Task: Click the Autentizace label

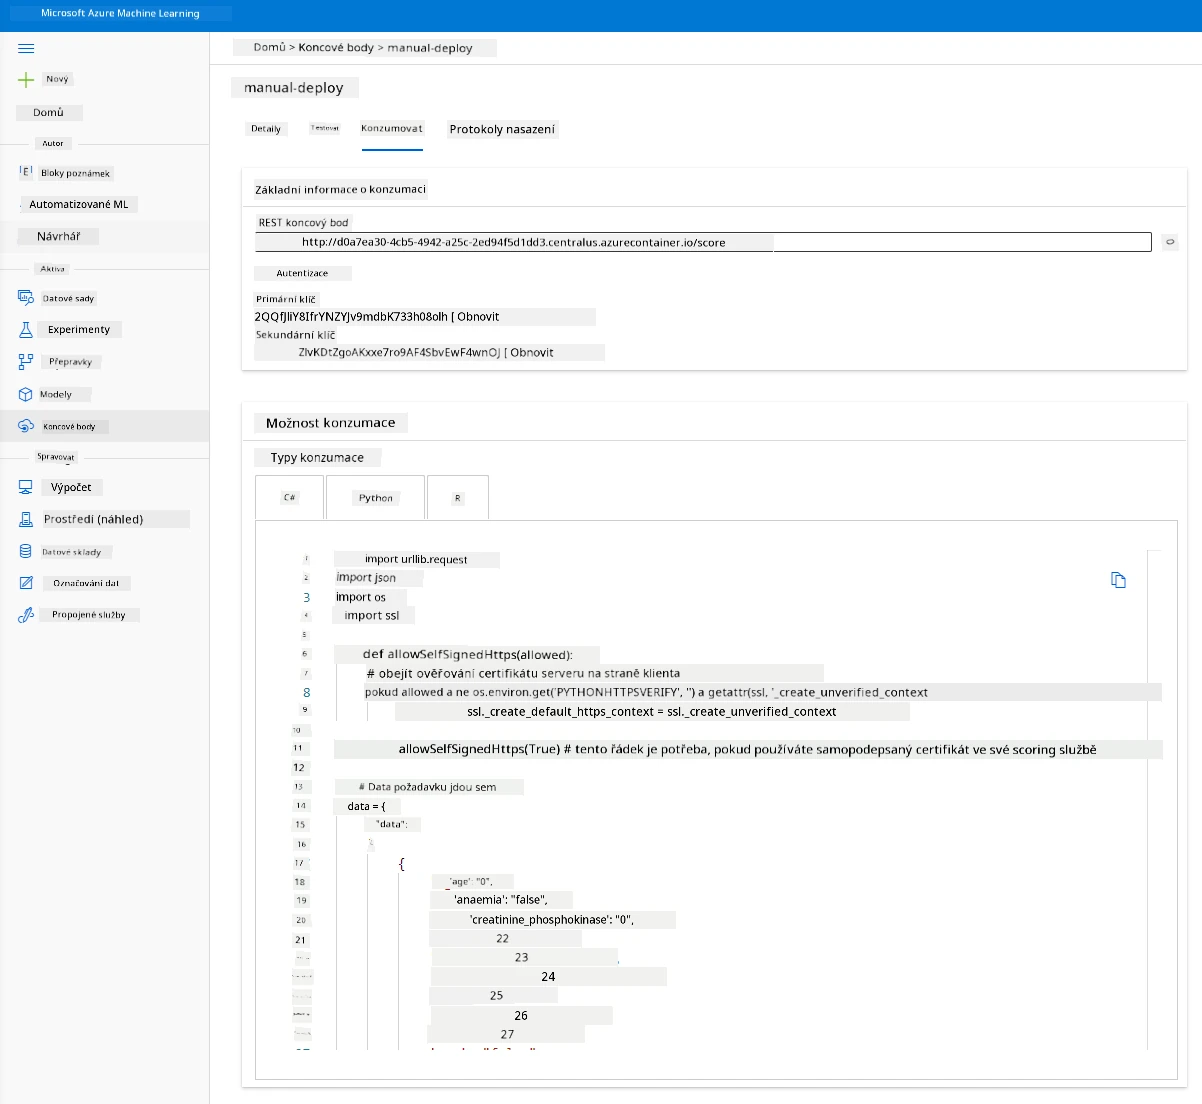Action: 302,273
